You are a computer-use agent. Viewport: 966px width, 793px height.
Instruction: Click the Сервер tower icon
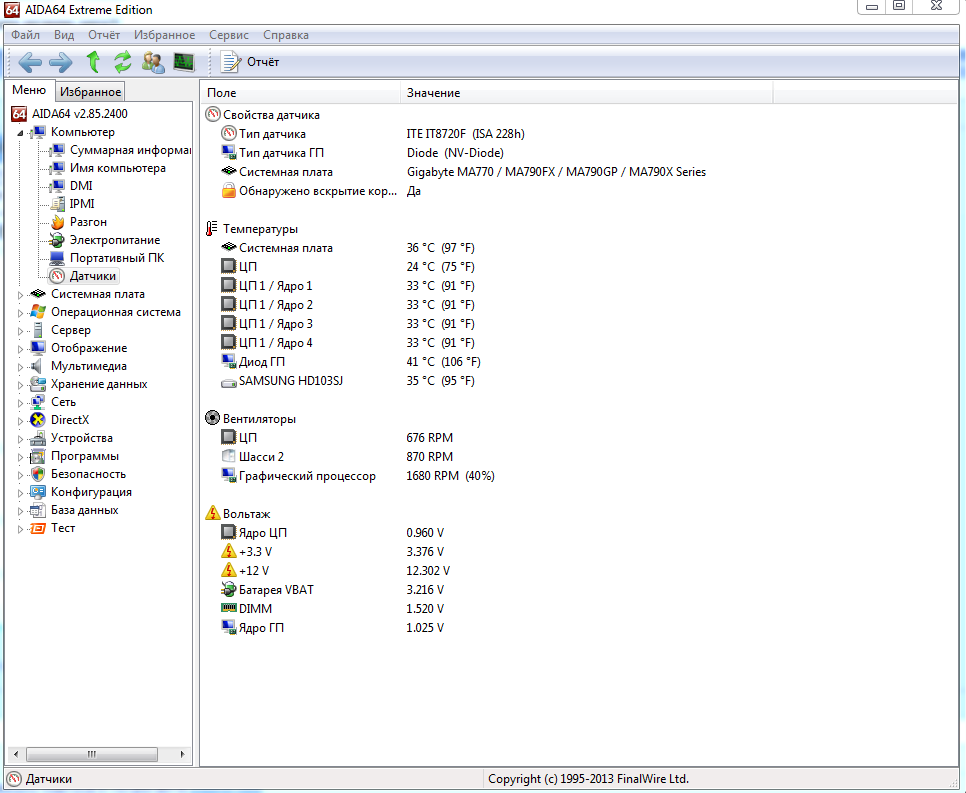[x=38, y=330]
